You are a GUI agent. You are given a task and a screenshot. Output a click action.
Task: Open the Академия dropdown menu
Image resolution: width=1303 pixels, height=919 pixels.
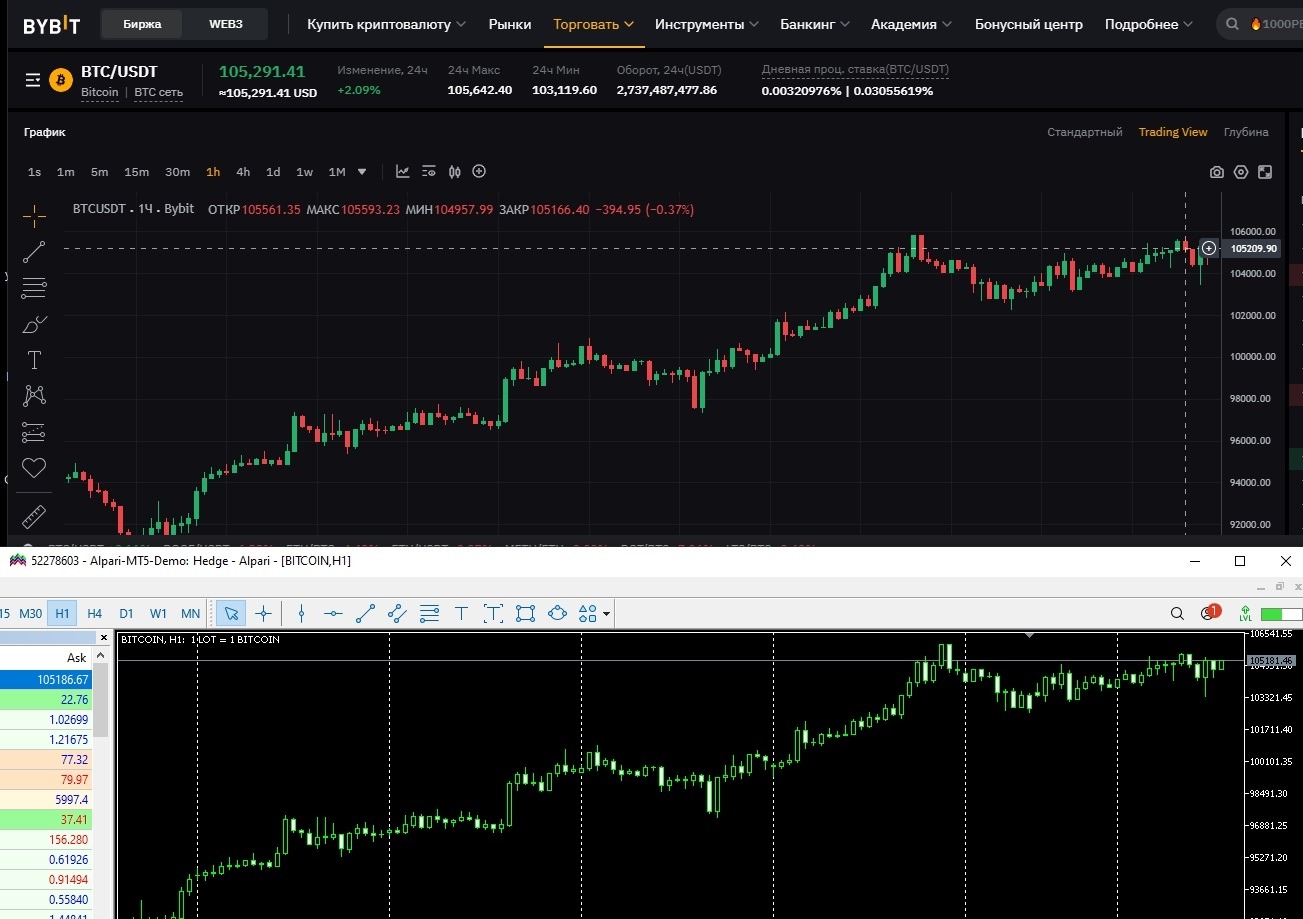tap(912, 24)
